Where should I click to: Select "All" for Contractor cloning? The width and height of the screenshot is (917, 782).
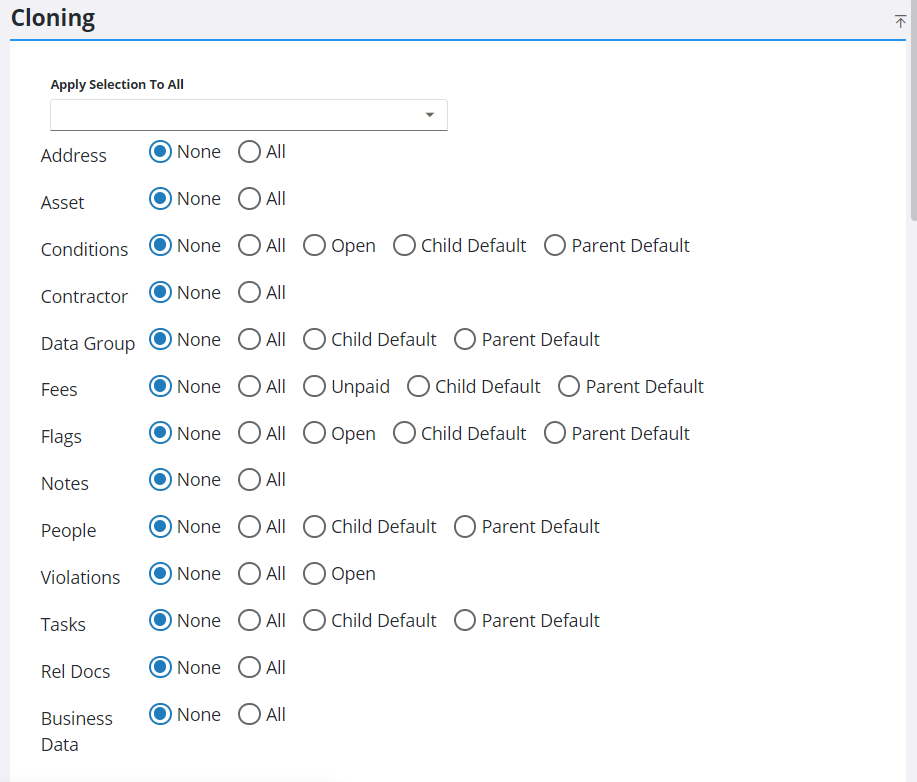tap(249, 293)
